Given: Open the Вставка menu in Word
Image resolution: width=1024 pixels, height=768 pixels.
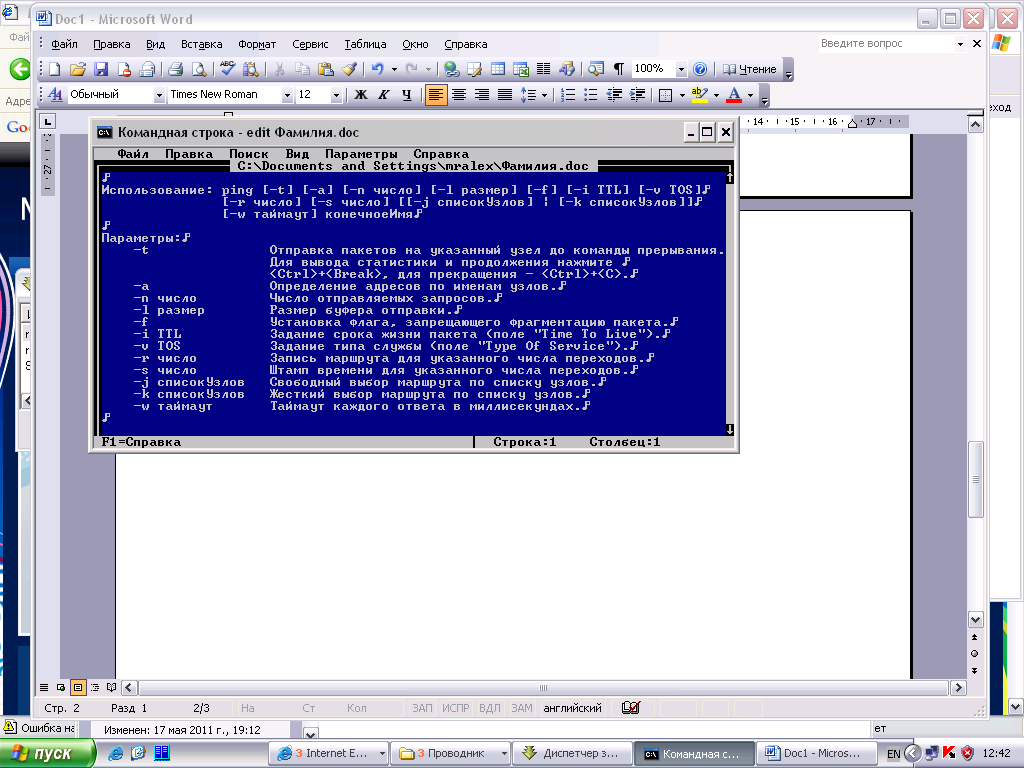Looking at the screenshot, I should coord(201,44).
